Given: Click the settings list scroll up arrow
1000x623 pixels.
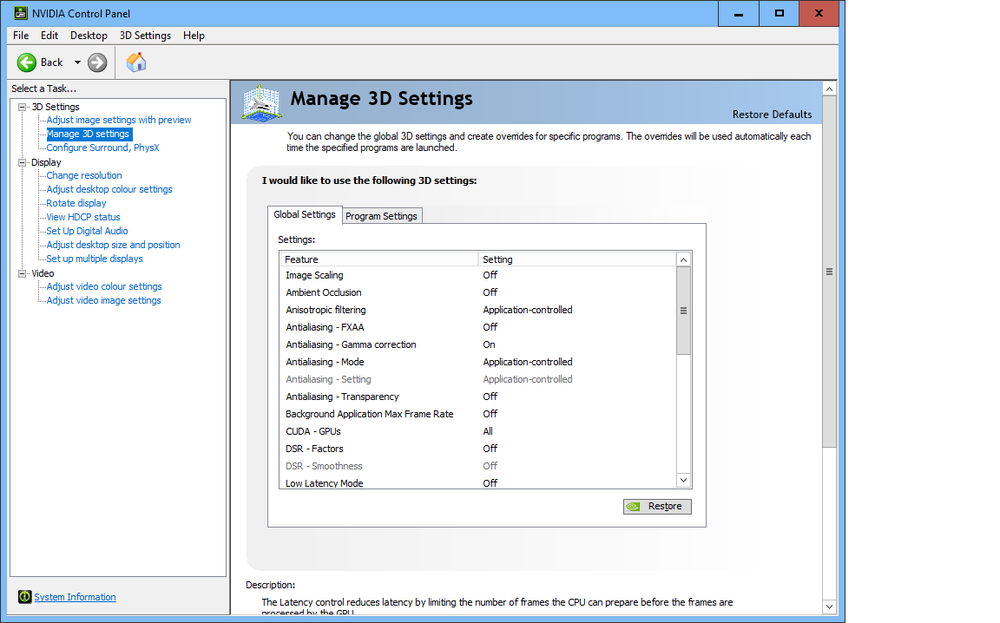Looking at the screenshot, I should tap(683, 260).
